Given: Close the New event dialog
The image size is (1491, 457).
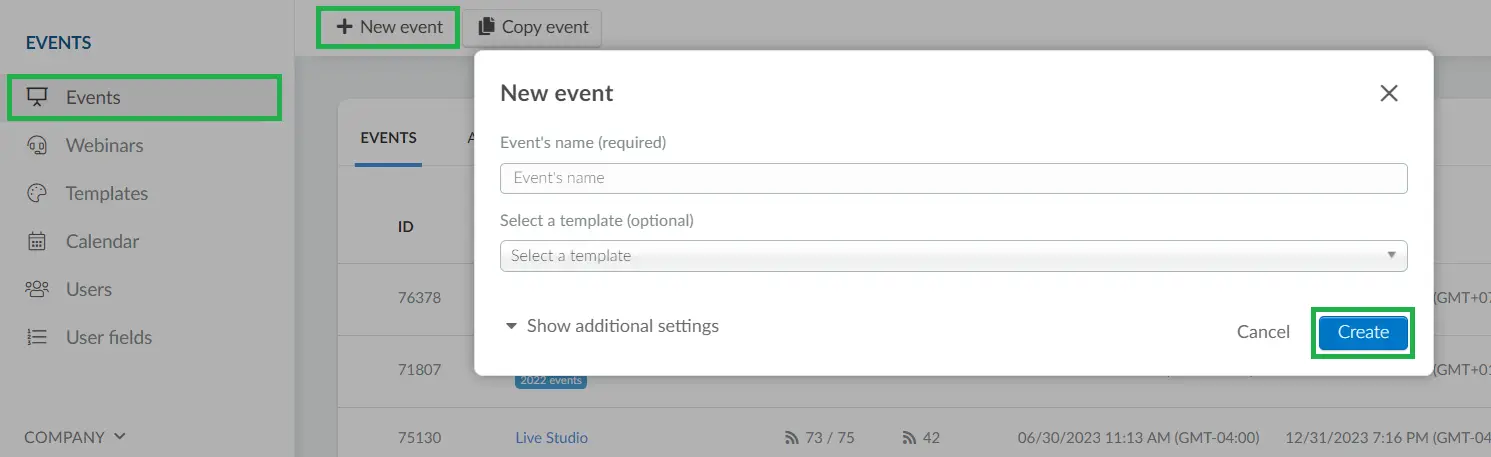Looking at the screenshot, I should 1388,93.
